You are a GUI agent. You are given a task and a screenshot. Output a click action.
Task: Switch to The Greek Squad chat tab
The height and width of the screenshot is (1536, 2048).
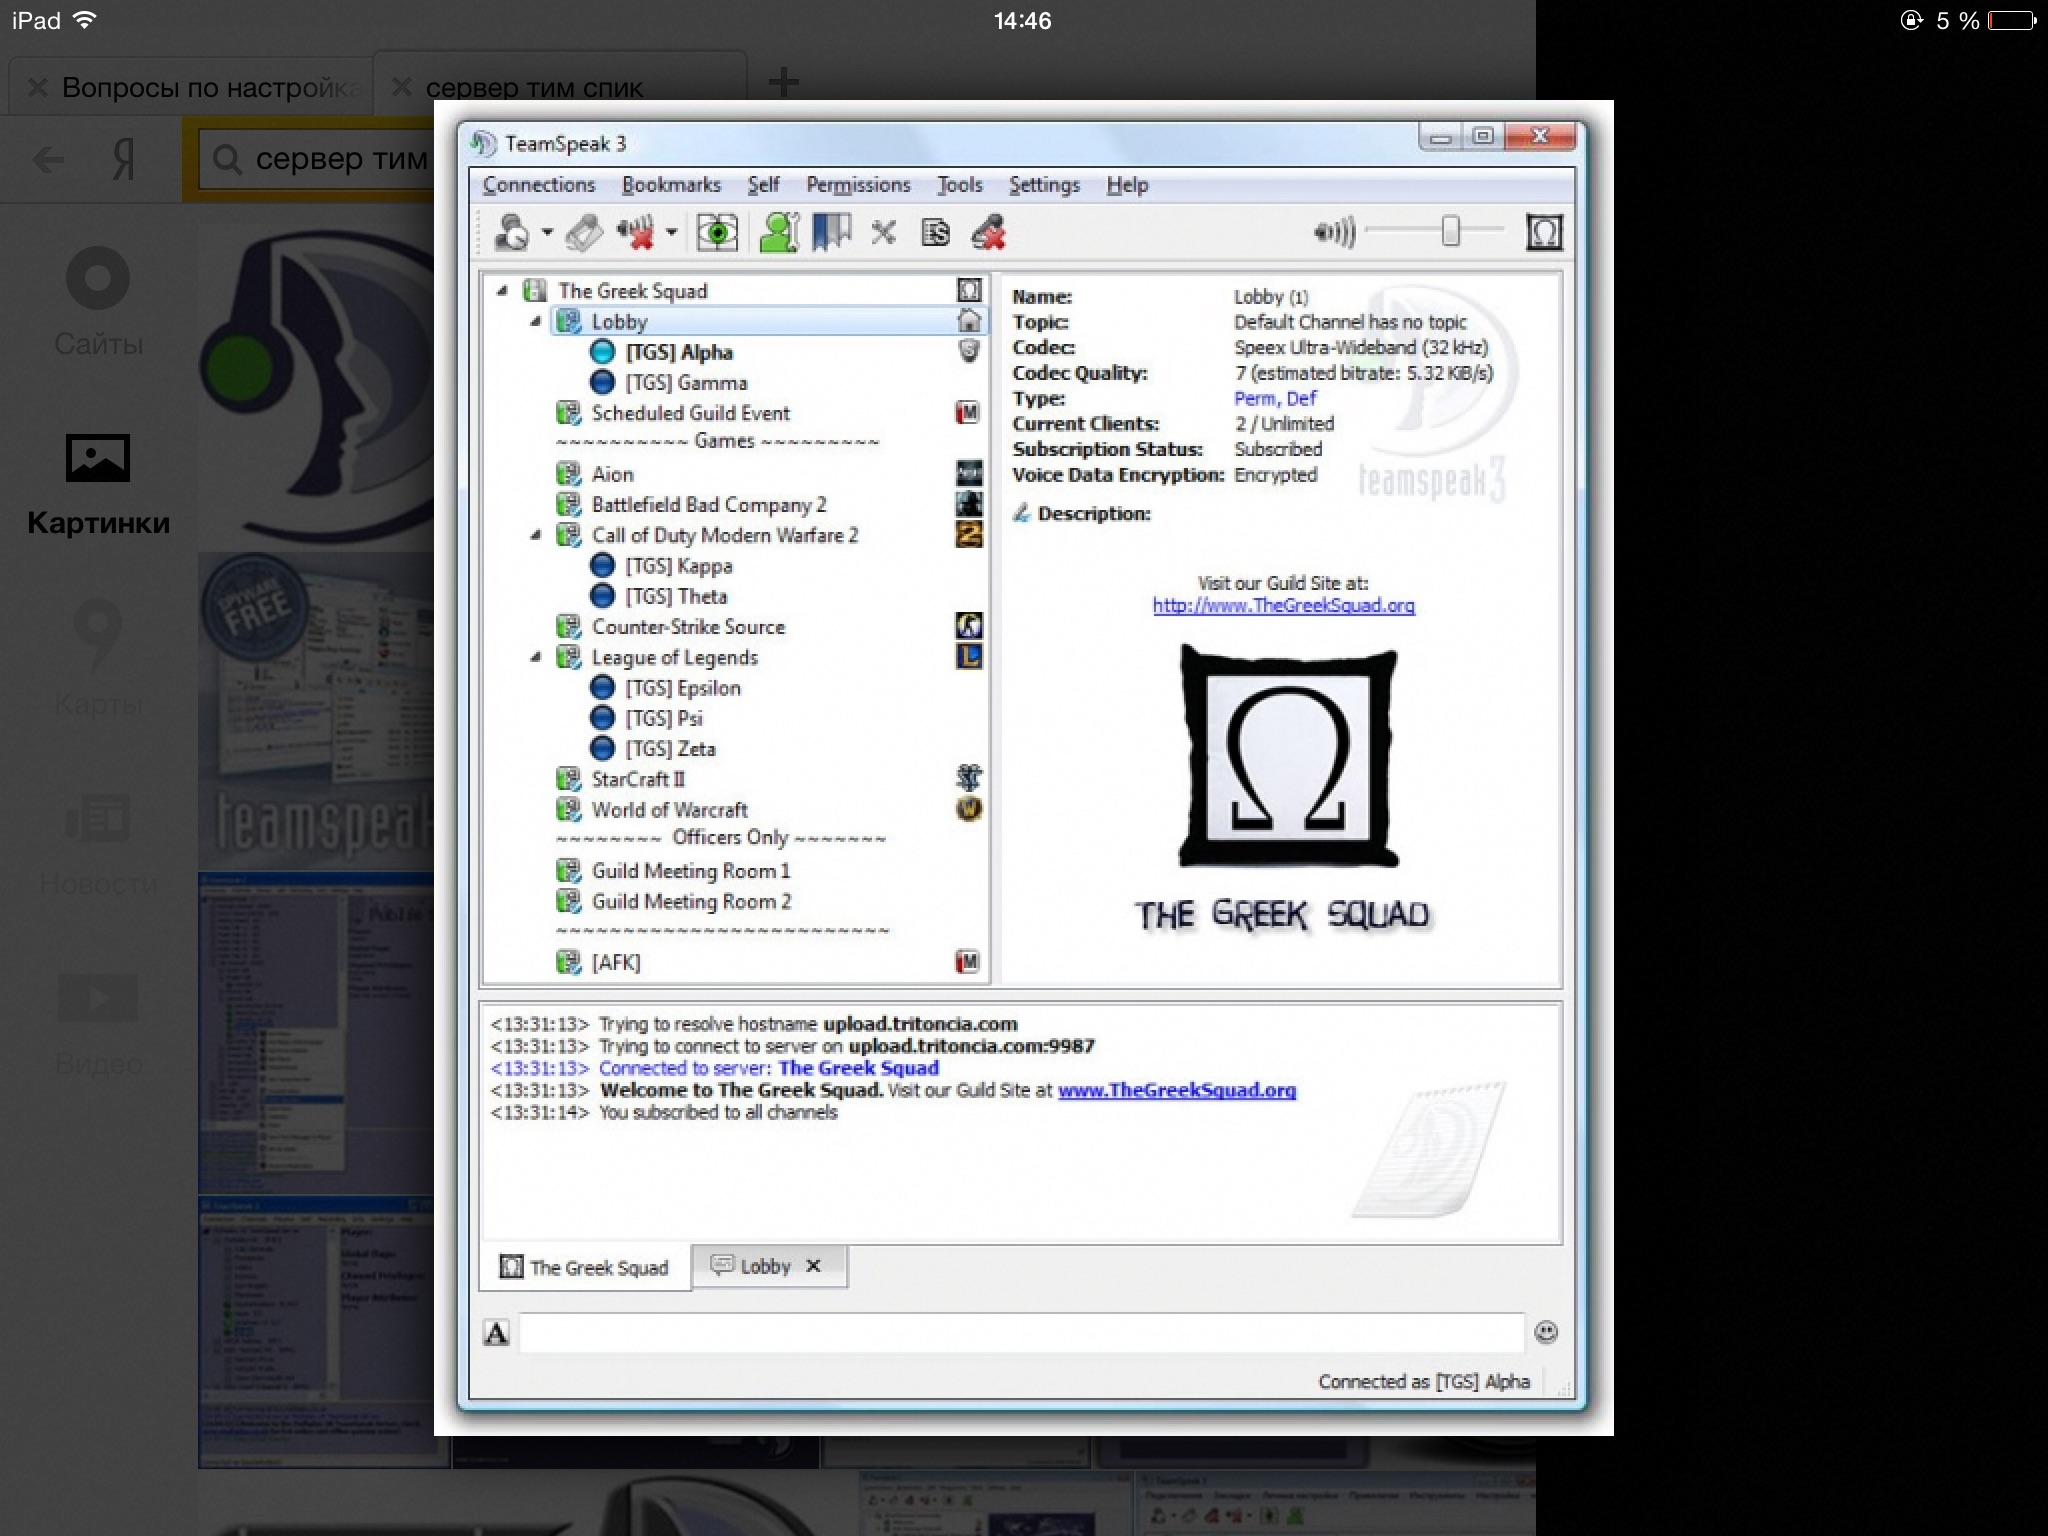(586, 1267)
